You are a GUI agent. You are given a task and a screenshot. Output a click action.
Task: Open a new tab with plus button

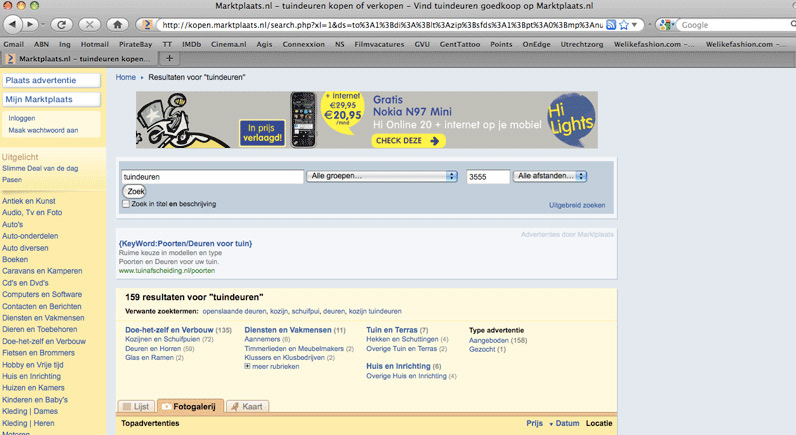pos(170,58)
